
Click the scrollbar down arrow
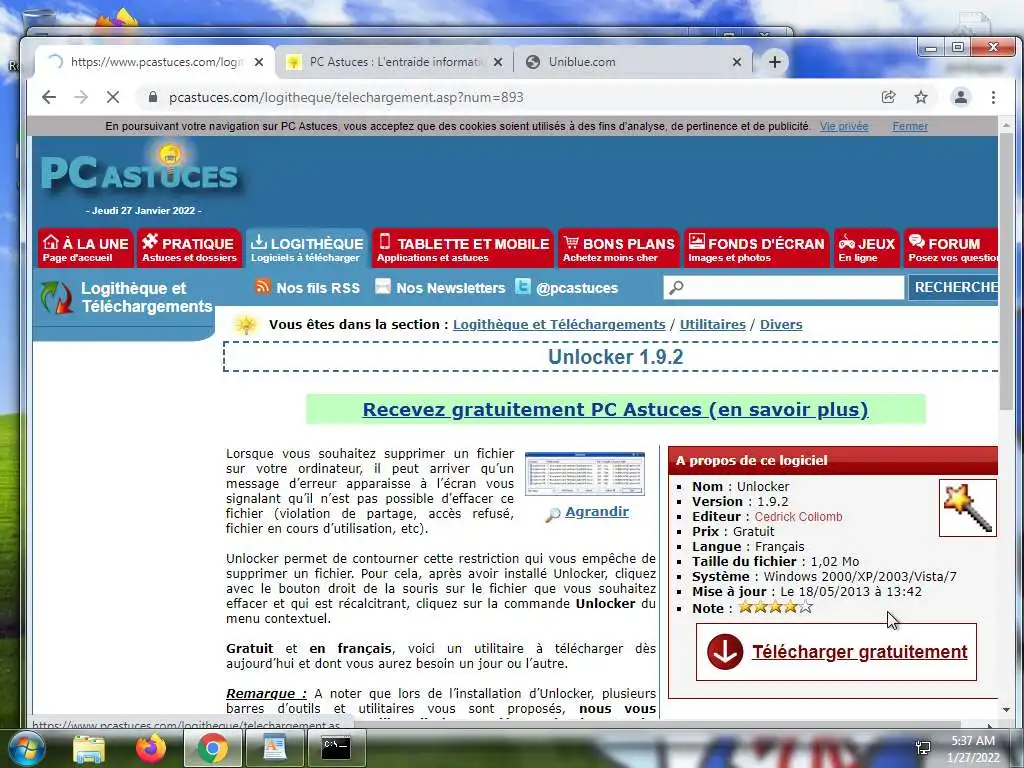1006,710
